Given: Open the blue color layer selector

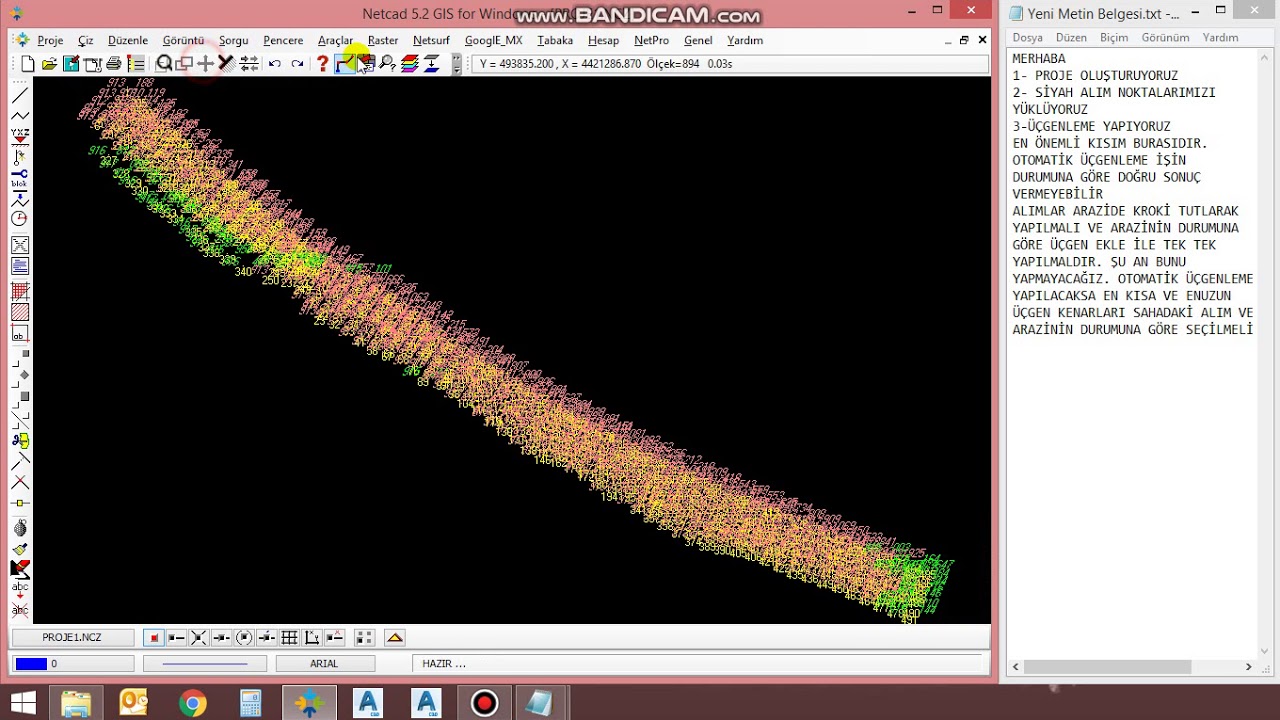Looking at the screenshot, I should click(72, 663).
